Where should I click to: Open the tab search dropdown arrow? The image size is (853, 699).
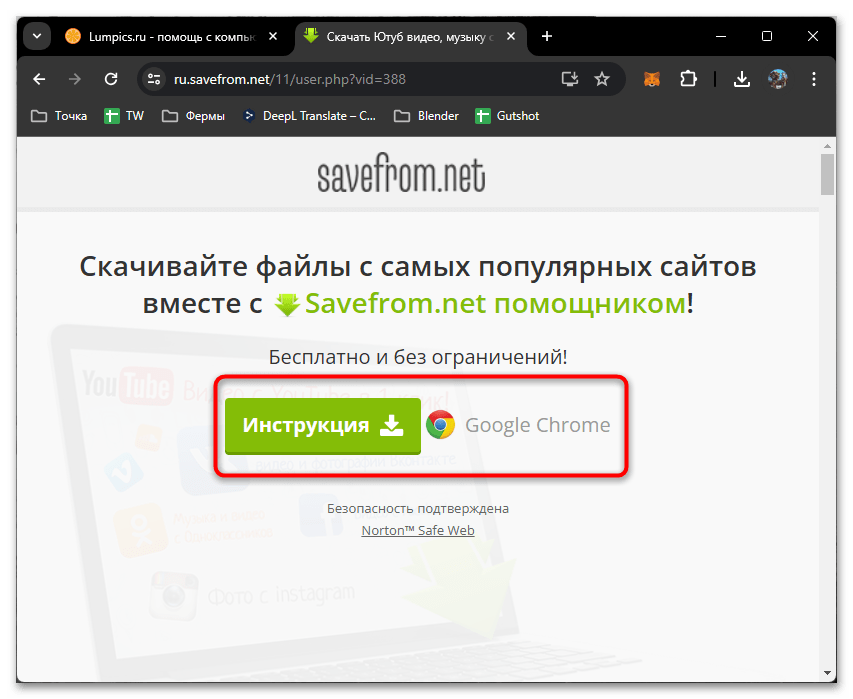click(36, 36)
